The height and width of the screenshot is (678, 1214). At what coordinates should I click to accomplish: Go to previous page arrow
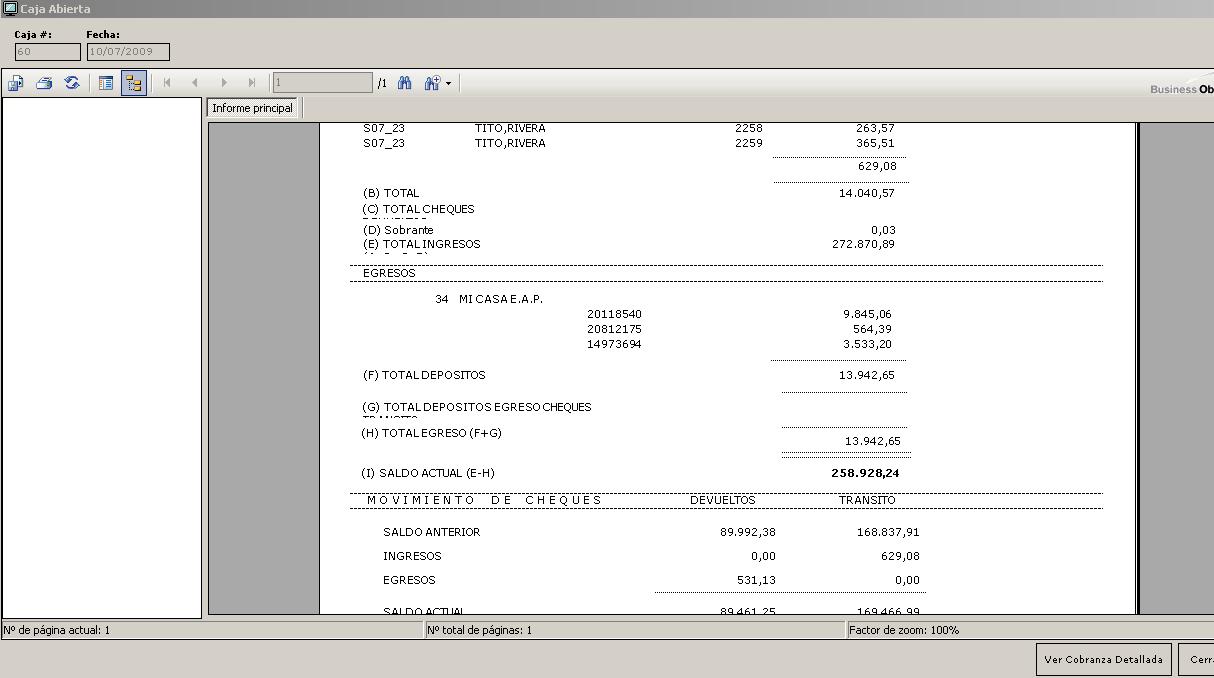195,83
